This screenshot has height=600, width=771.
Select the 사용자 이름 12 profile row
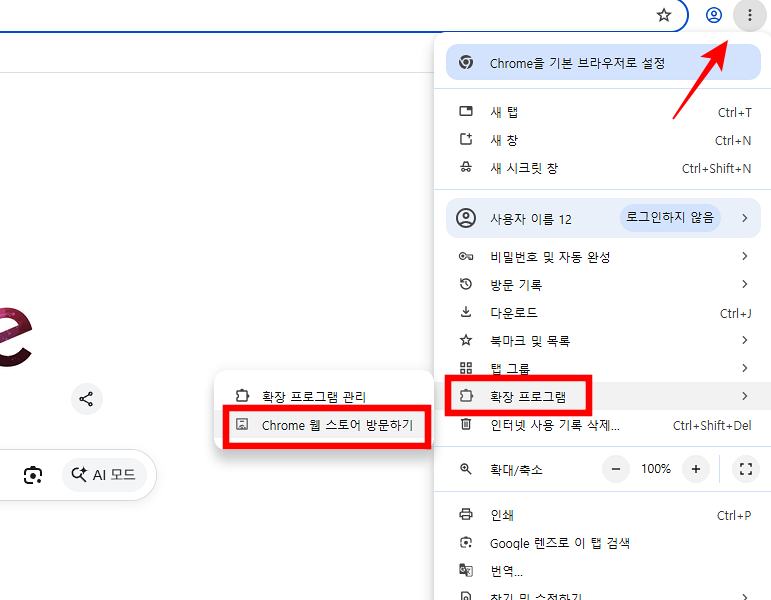pos(603,218)
